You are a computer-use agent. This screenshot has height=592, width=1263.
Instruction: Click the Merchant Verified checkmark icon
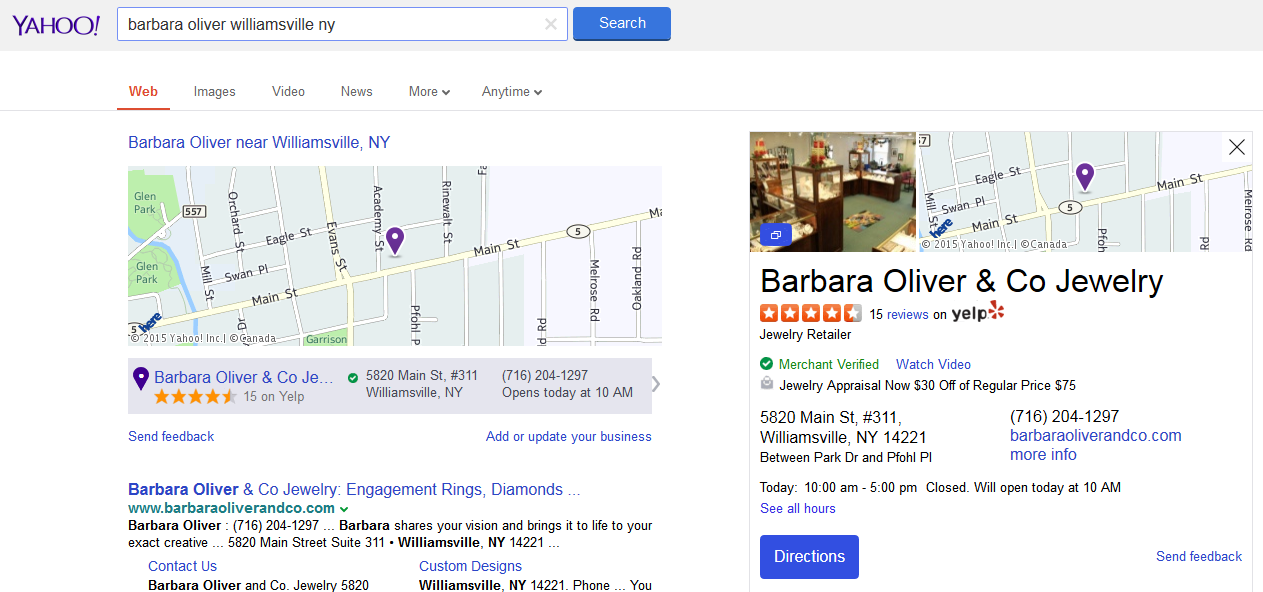[767, 364]
